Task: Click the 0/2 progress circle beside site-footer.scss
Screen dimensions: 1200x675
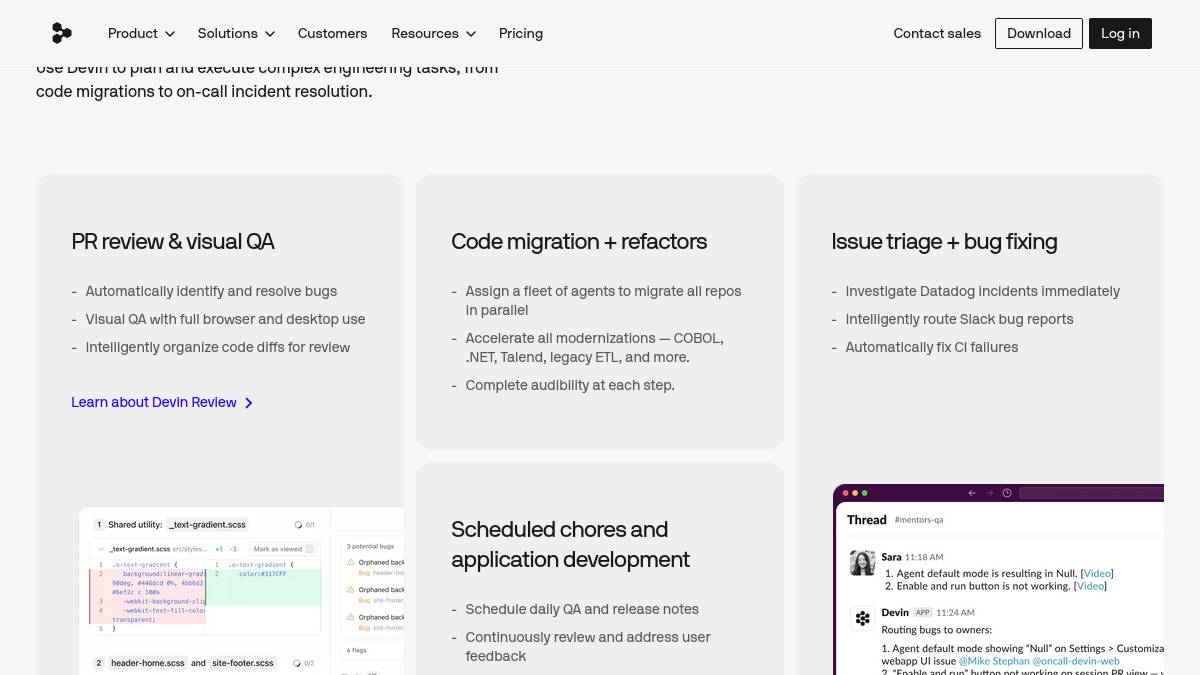Action: [x=296, y=663]
